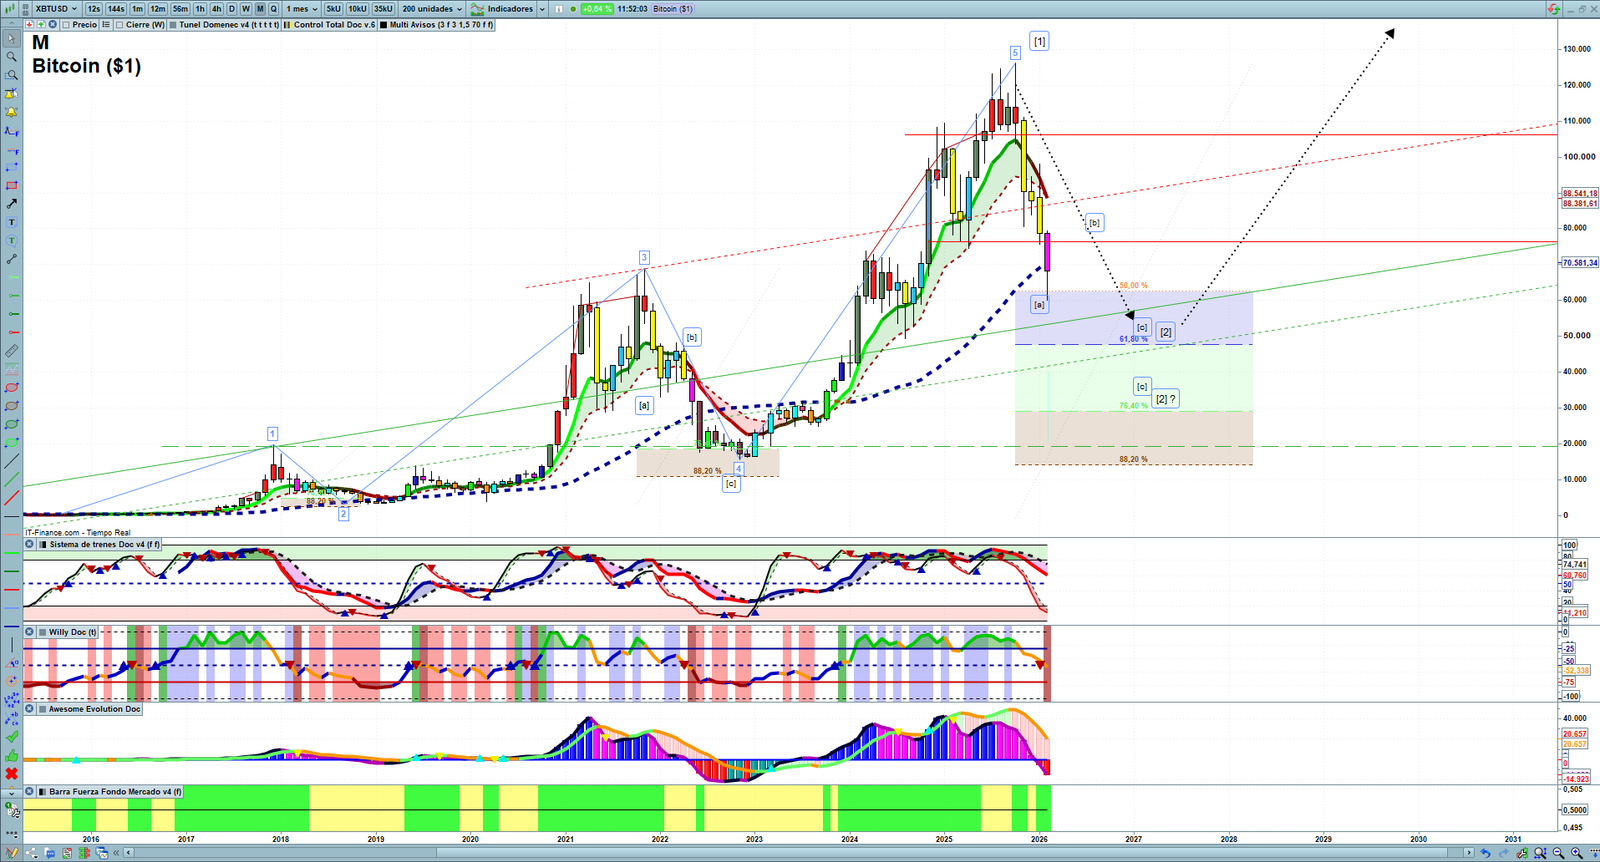This screenshot has height=862, width=1600.
Task: Select the blue text T tool
Action: (x=11, y=222)
